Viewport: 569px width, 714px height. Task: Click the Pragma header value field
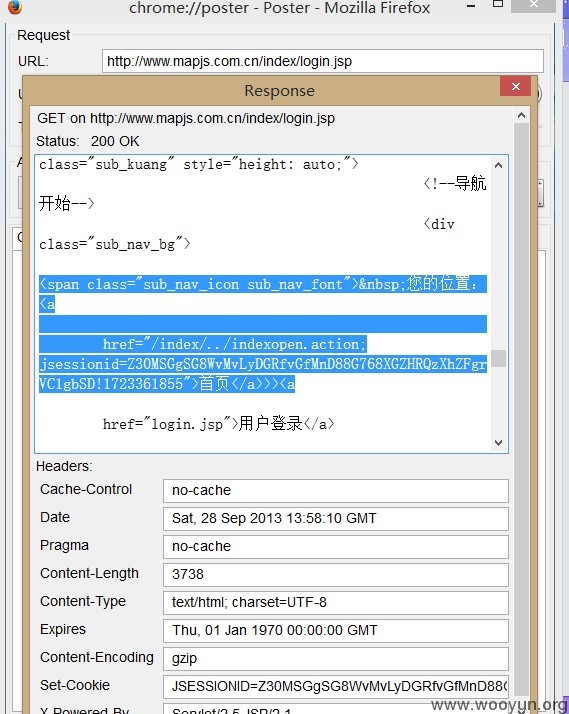[335, 546]
